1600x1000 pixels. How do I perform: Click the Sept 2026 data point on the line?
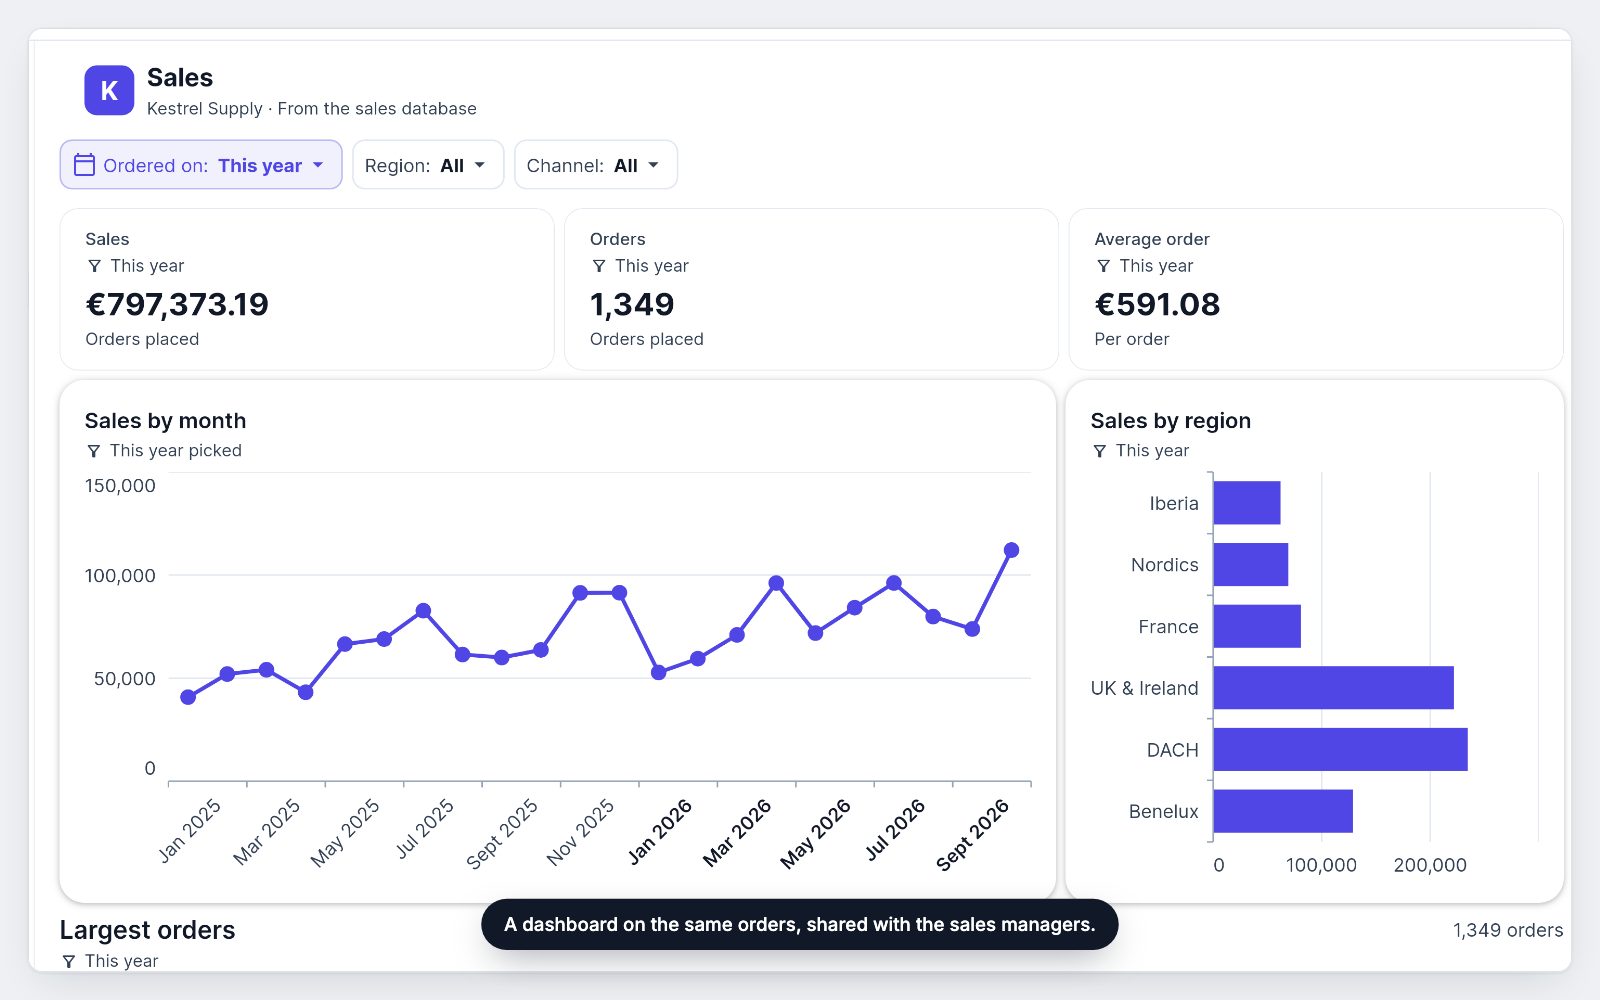coord(1011,550)
